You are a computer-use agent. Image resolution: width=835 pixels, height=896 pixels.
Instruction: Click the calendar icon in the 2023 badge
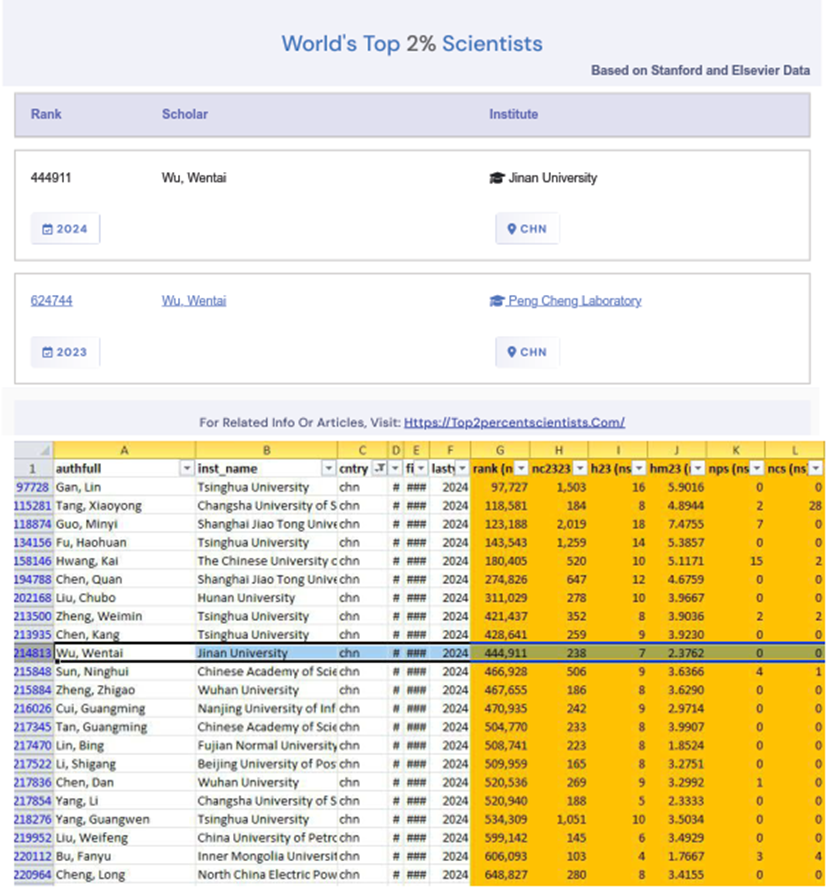pyautogui.click(x=47, y=352)
